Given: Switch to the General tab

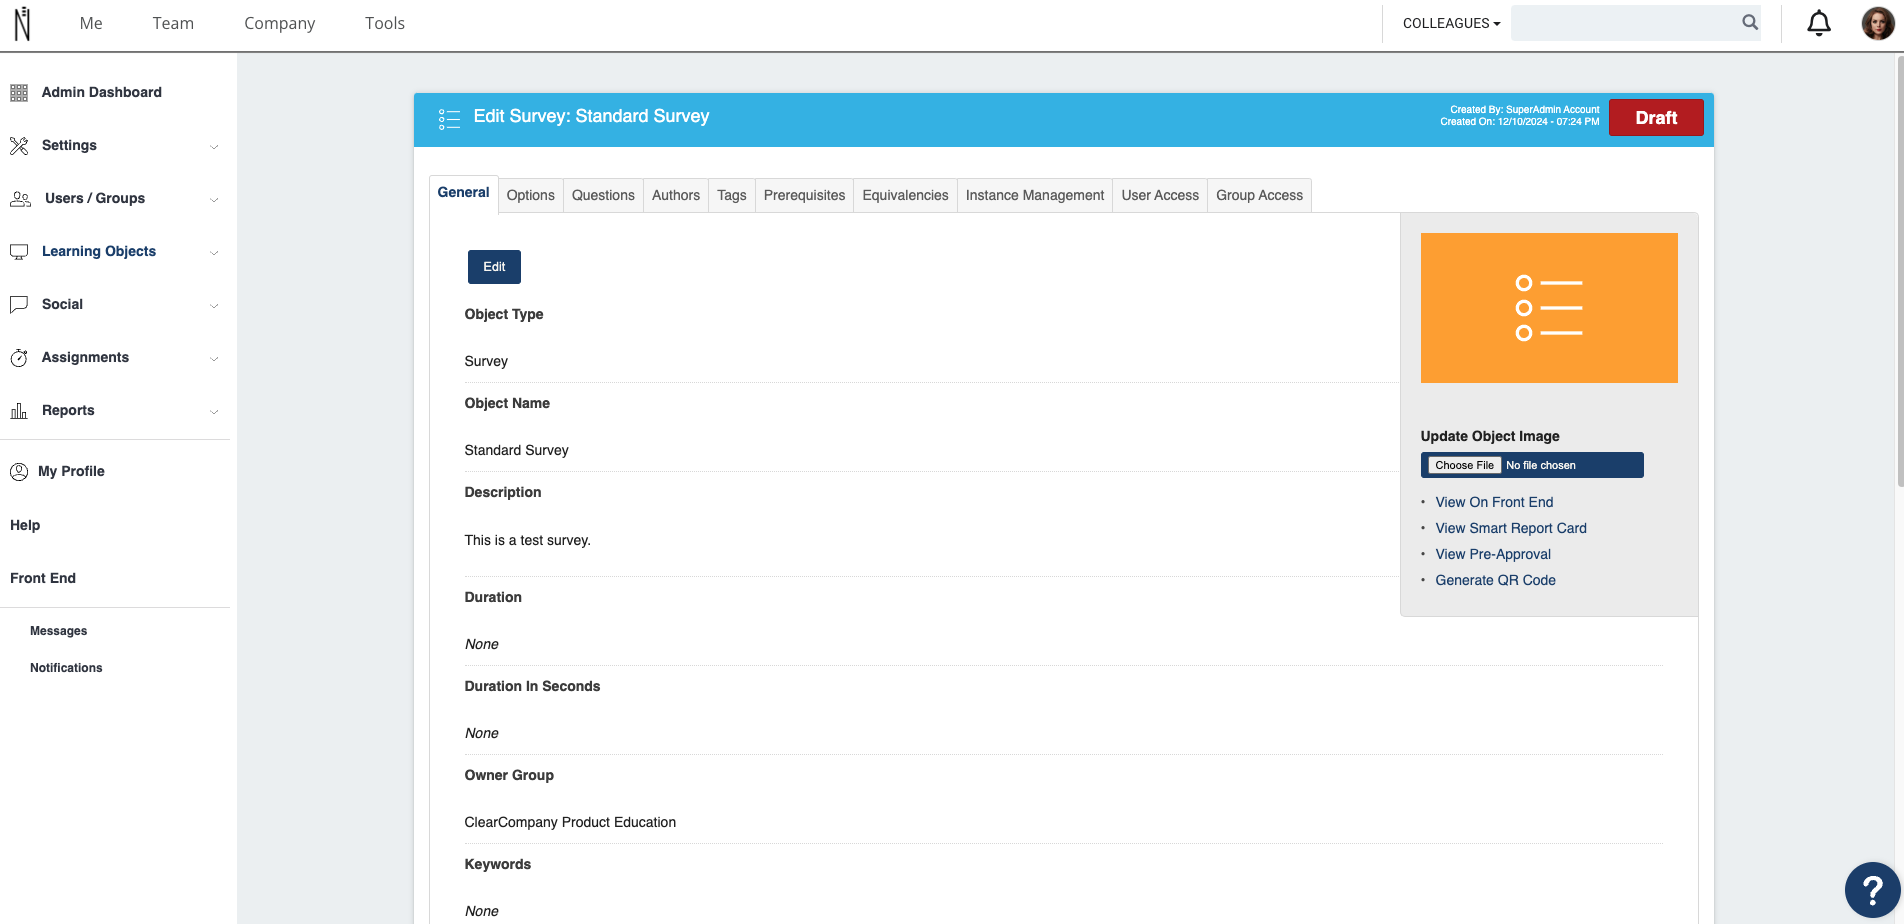Looking at the screenshot, I should point(463,193).
